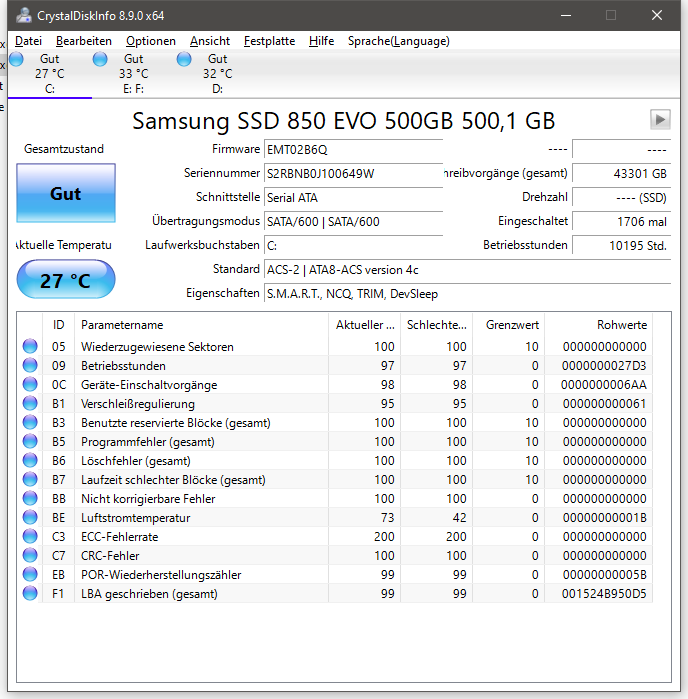Viewport: 688px width, 699px height.
Task: Open the Festplatte menu
Action: [x=269, y=41]
